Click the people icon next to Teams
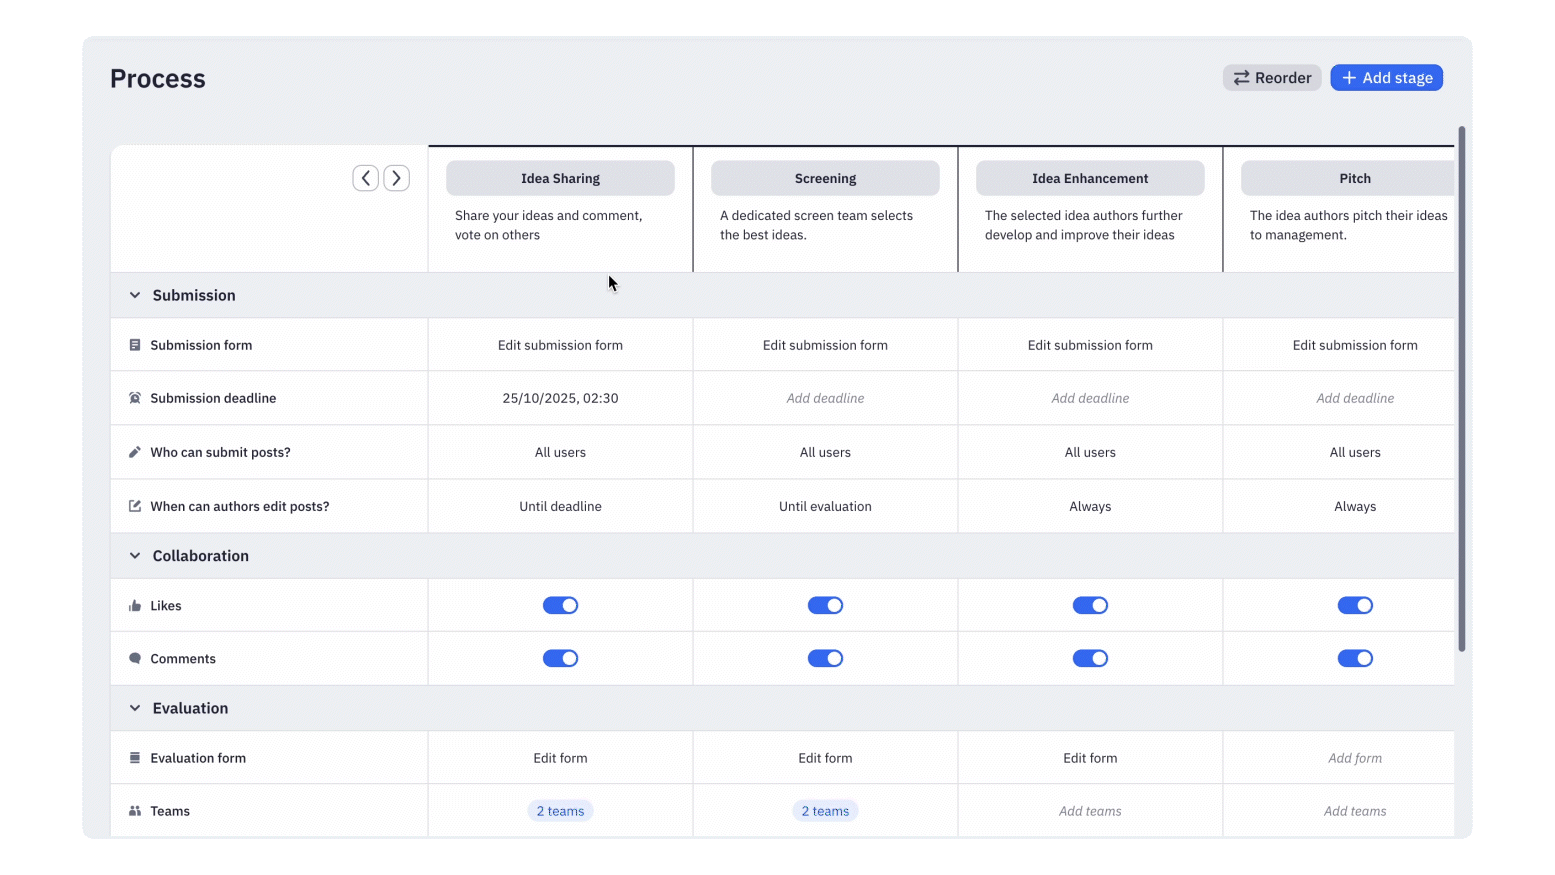The image size is (1555, 875). point(136,810)
